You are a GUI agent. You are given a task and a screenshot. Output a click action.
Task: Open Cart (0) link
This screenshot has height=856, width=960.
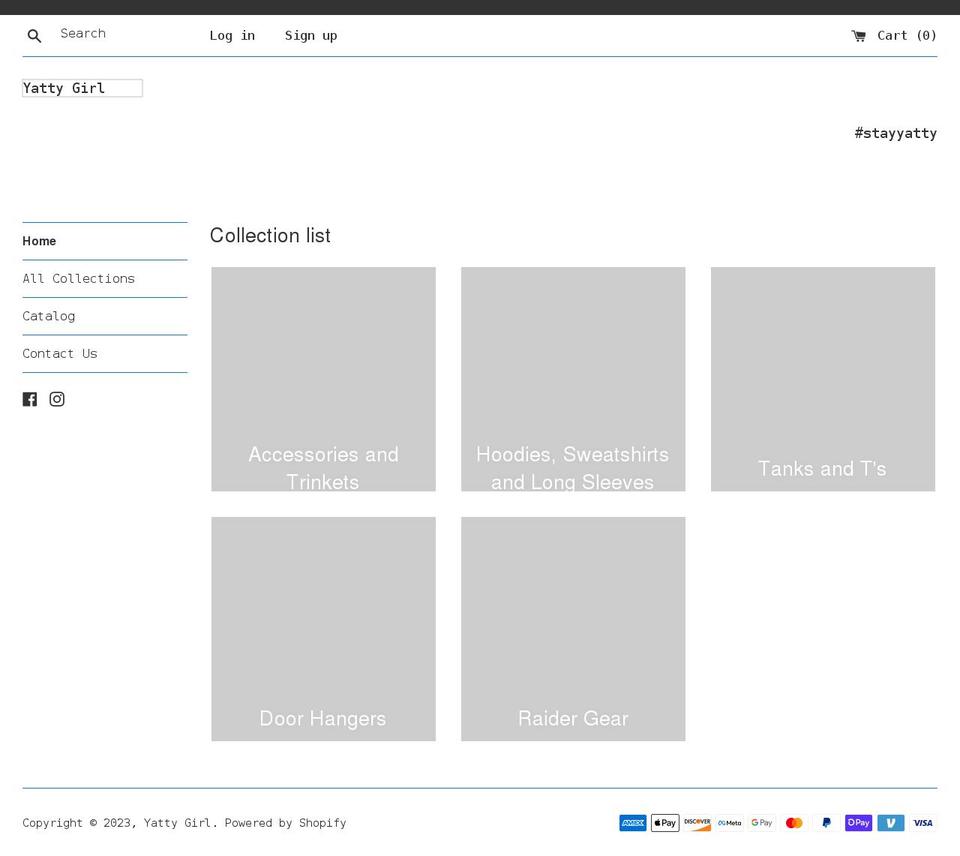pos(894,36)
